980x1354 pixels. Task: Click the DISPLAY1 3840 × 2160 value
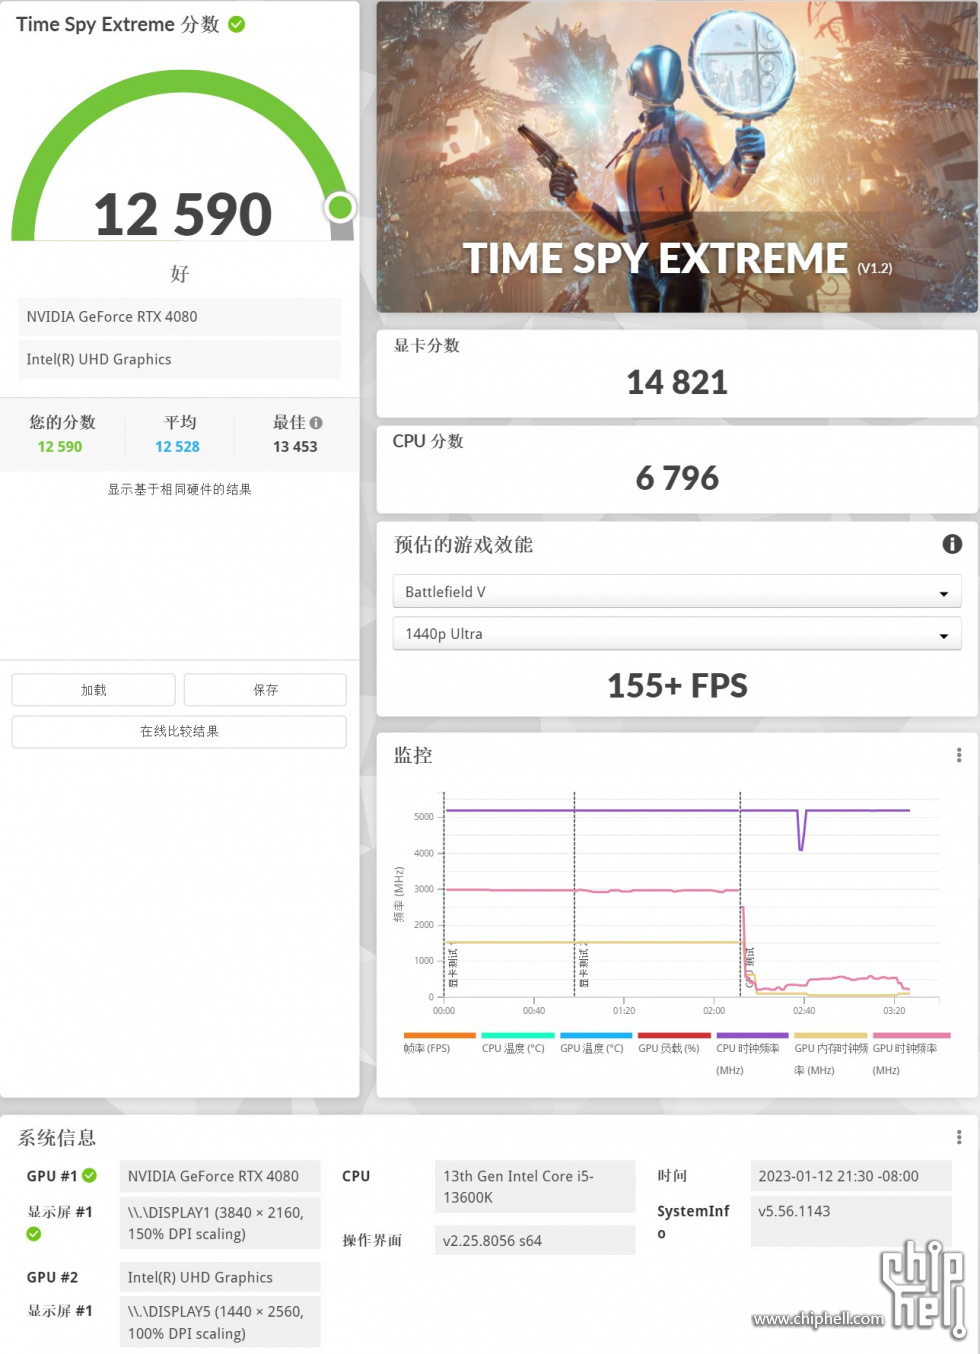[x=220, y=1223]
